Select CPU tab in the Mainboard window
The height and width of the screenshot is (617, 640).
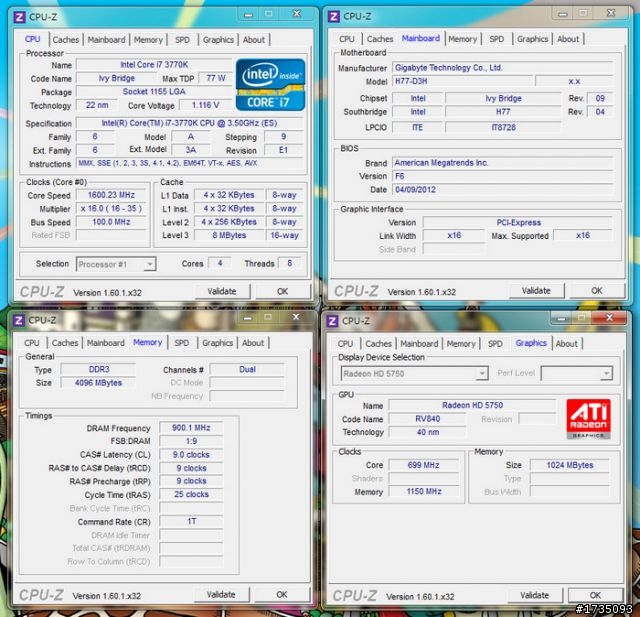(x=347, y=39)
